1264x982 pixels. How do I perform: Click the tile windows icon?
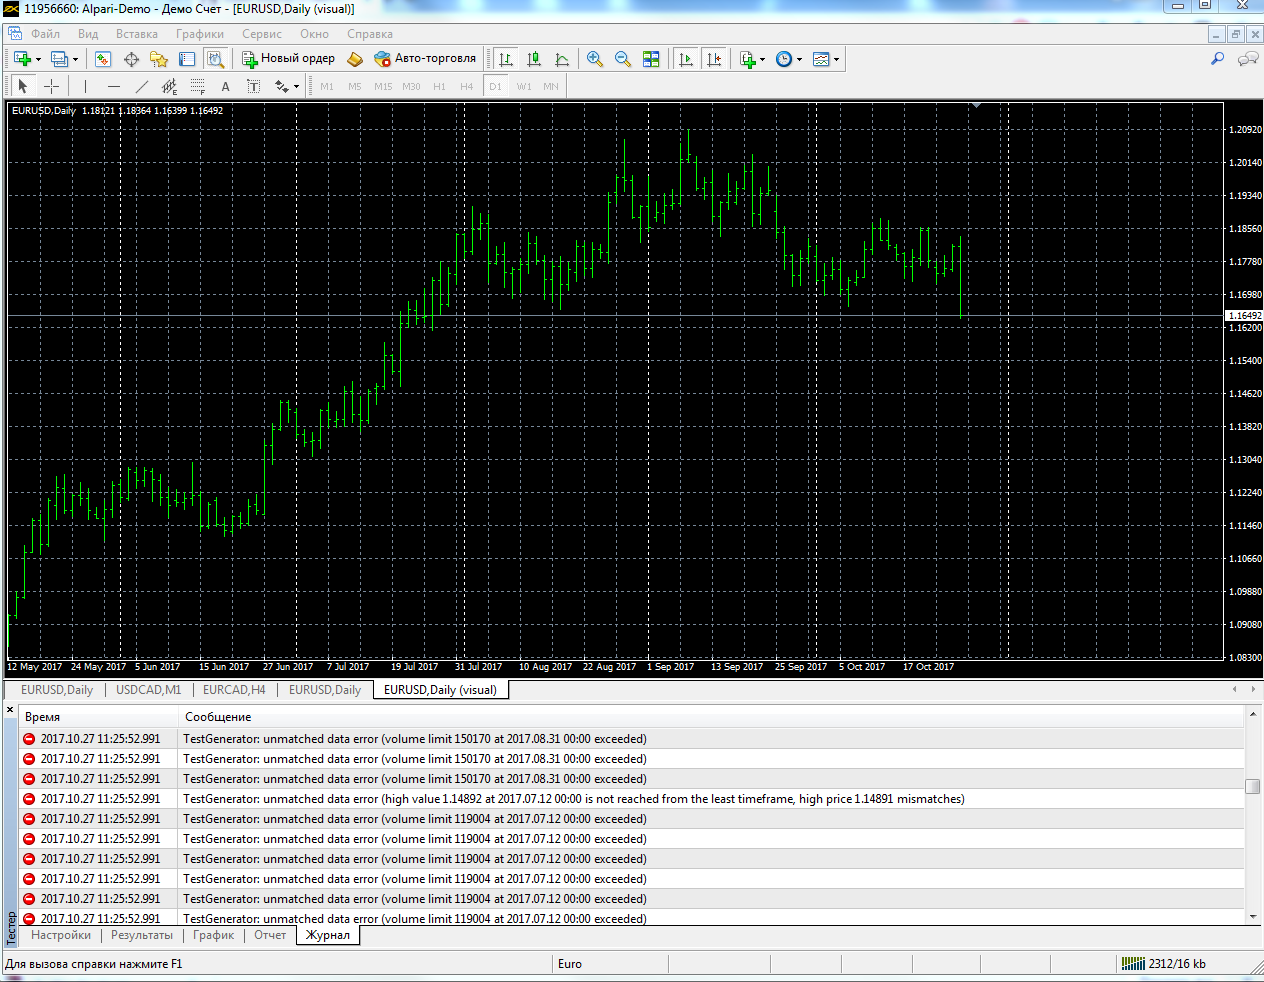[x=651, y=59]
